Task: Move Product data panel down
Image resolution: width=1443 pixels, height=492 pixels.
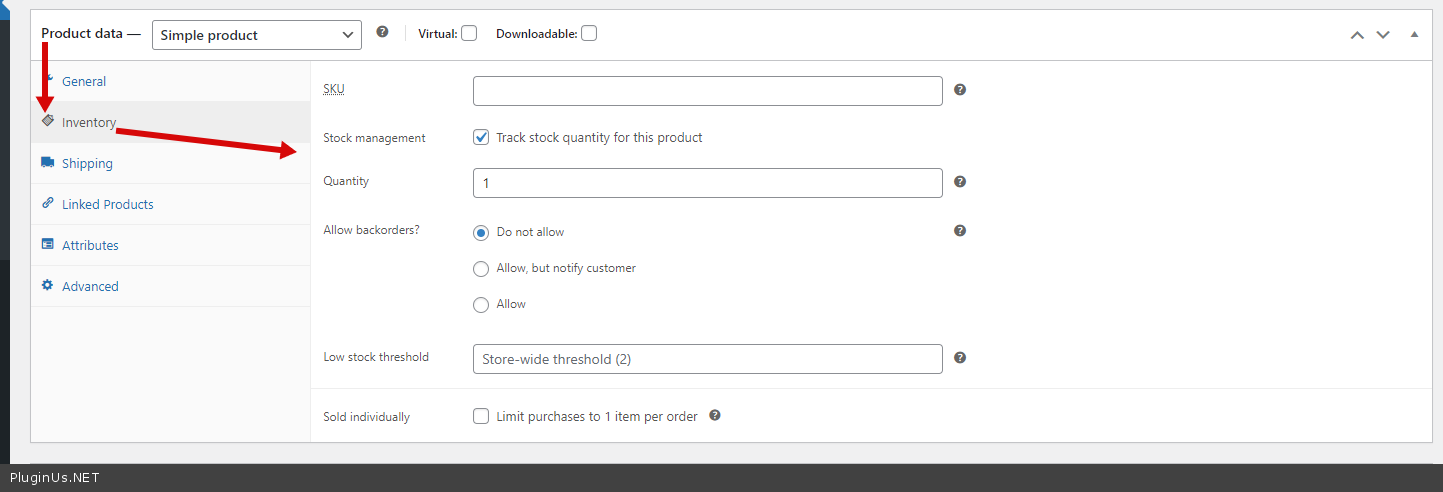Action: point(1383,34)
